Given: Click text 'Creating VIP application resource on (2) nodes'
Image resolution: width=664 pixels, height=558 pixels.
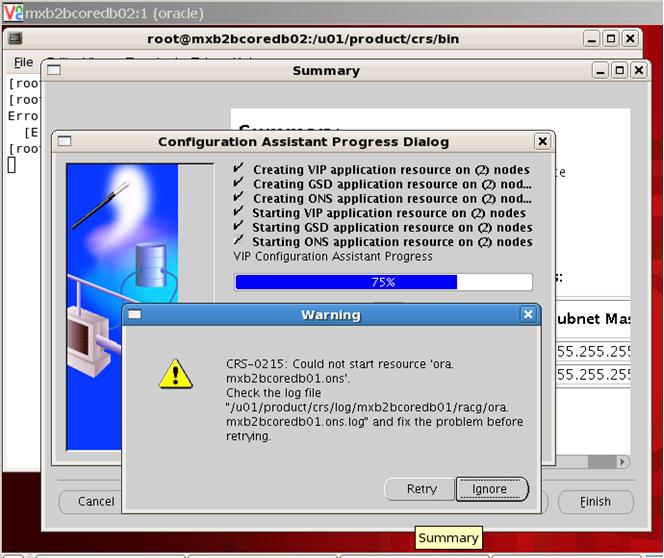Looking at the screenshot, I should click(x=391, y=170).
